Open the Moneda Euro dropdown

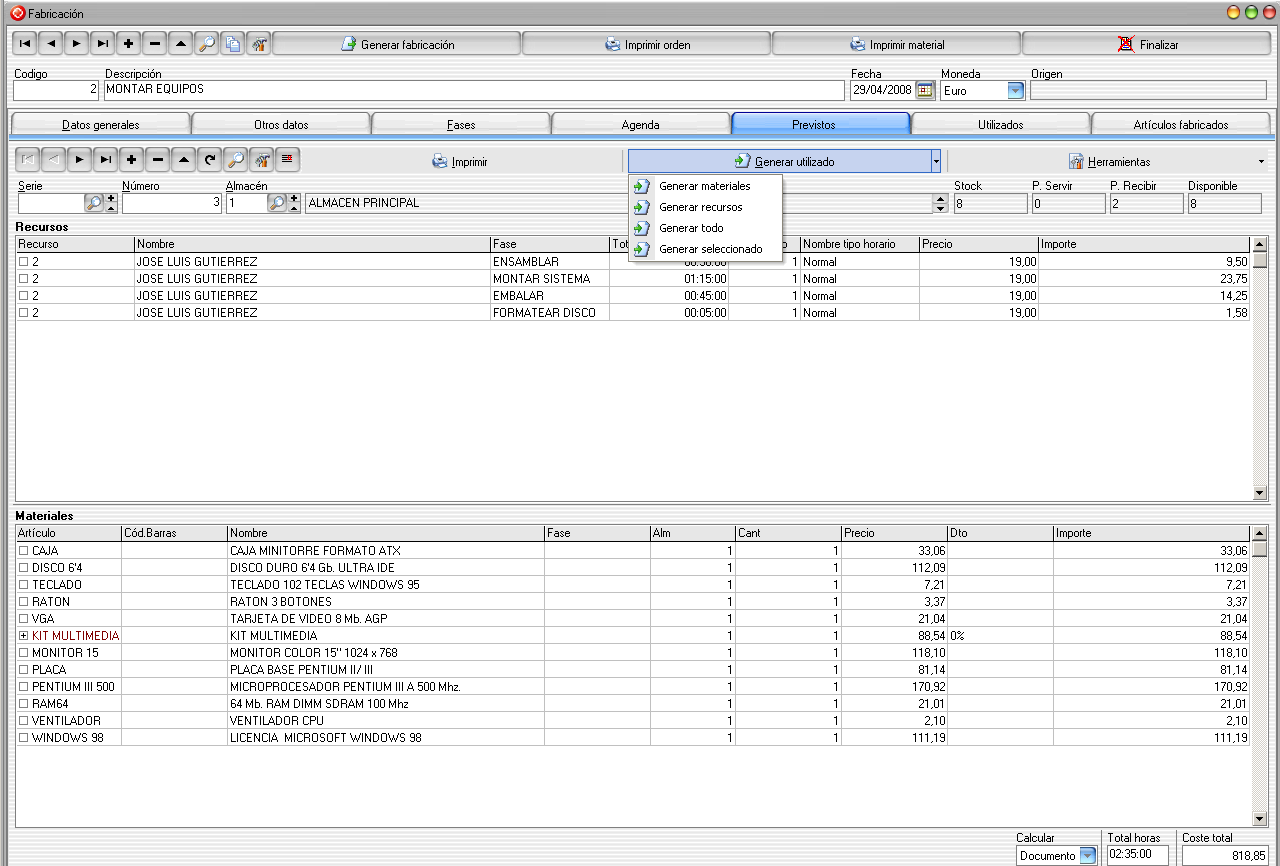[x=1015, y=90]
